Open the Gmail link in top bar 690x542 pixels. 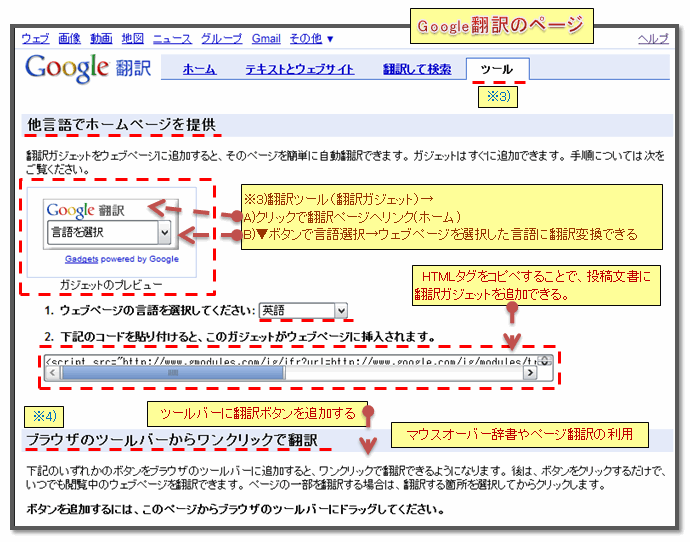266,39
